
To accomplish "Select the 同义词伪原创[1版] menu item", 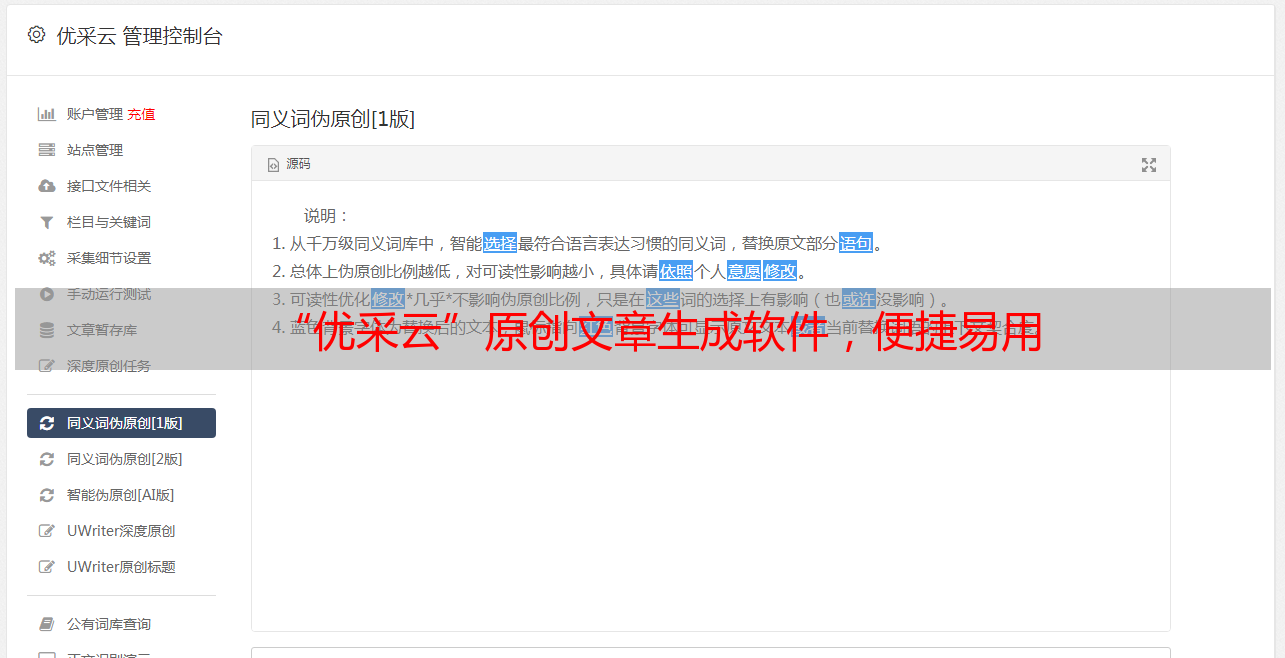I will 121,423.
